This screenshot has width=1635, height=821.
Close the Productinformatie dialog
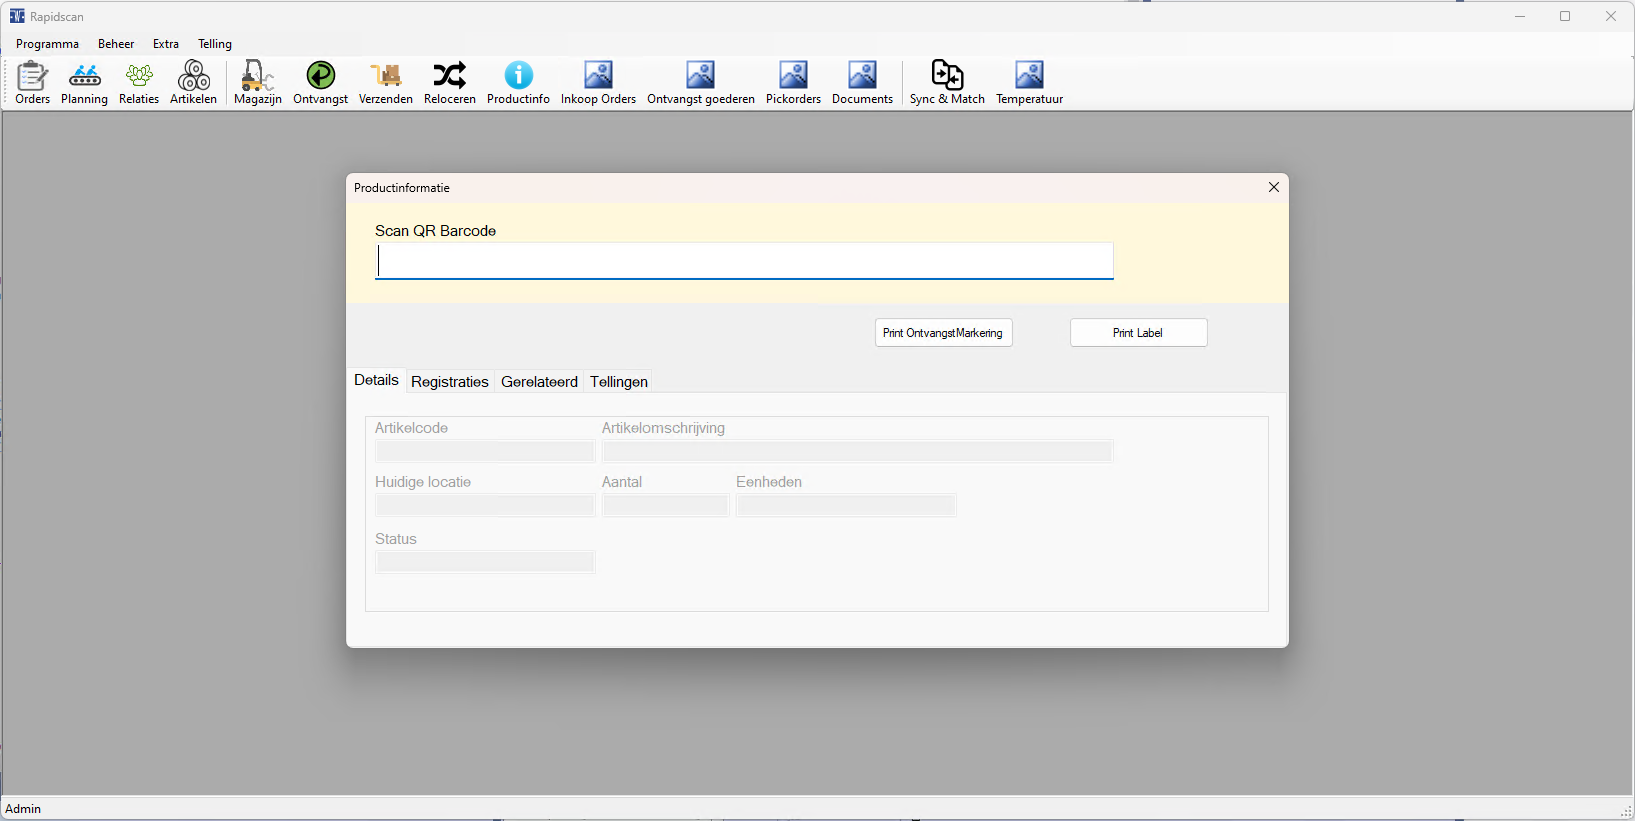(1274, 187)
